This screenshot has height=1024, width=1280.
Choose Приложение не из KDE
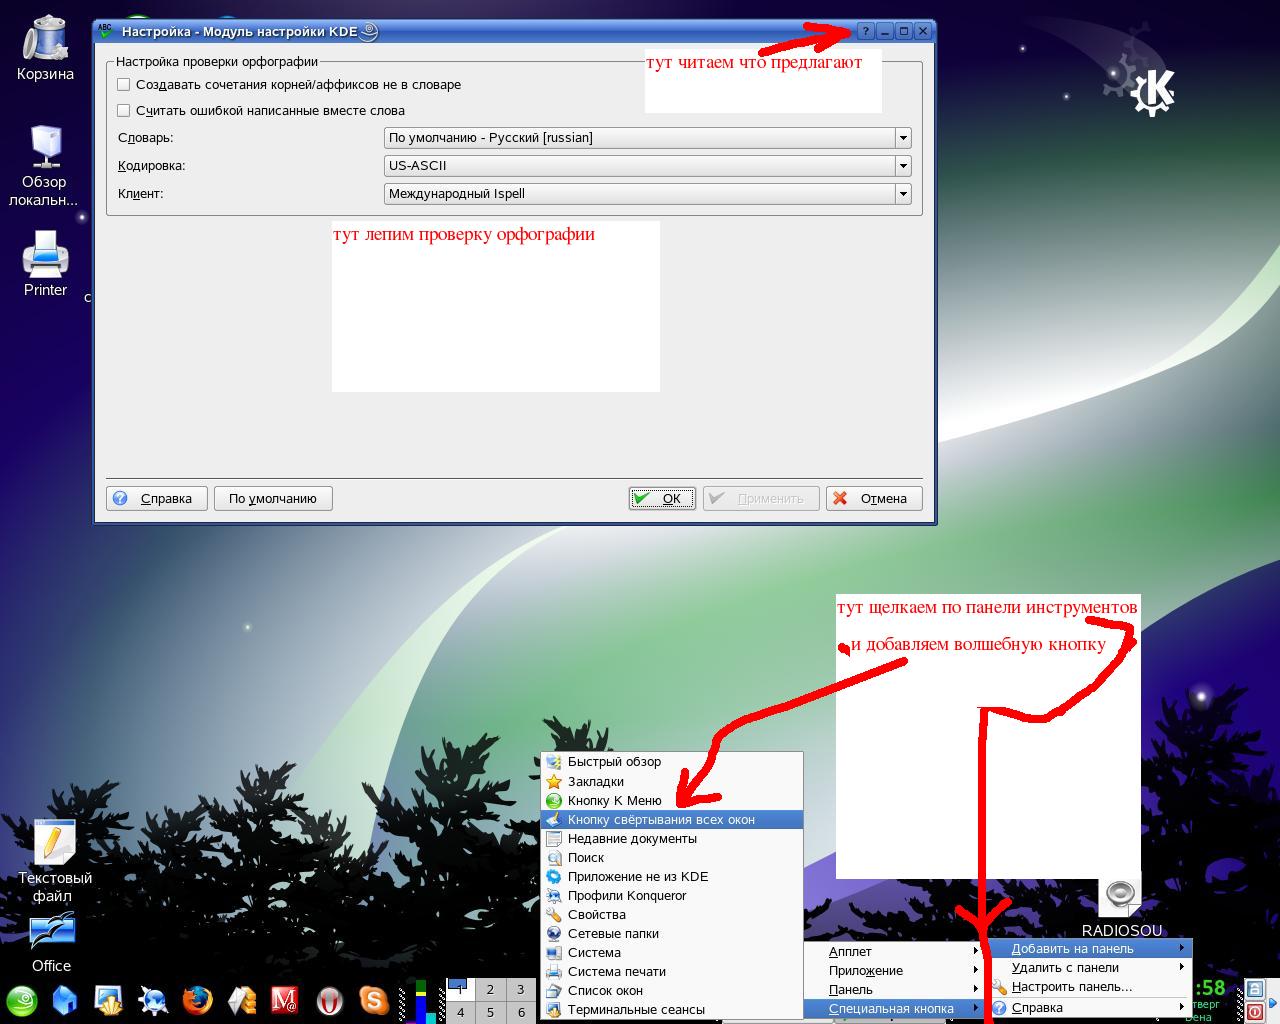pos(672,877)
